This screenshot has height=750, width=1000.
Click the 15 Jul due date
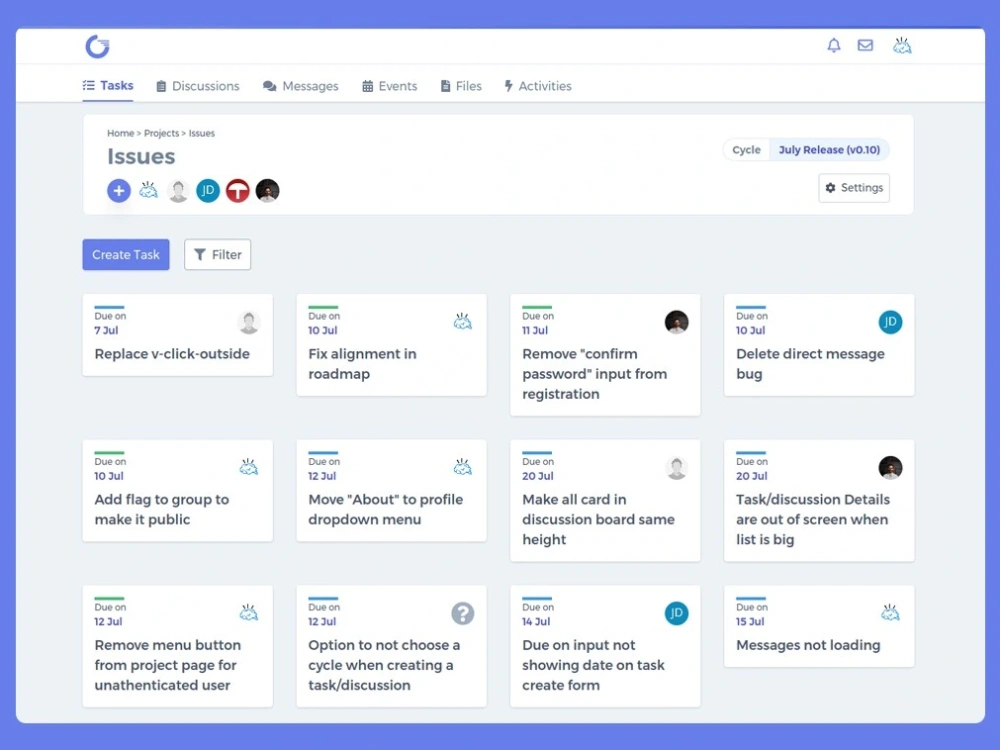click(x=749, y=621)
